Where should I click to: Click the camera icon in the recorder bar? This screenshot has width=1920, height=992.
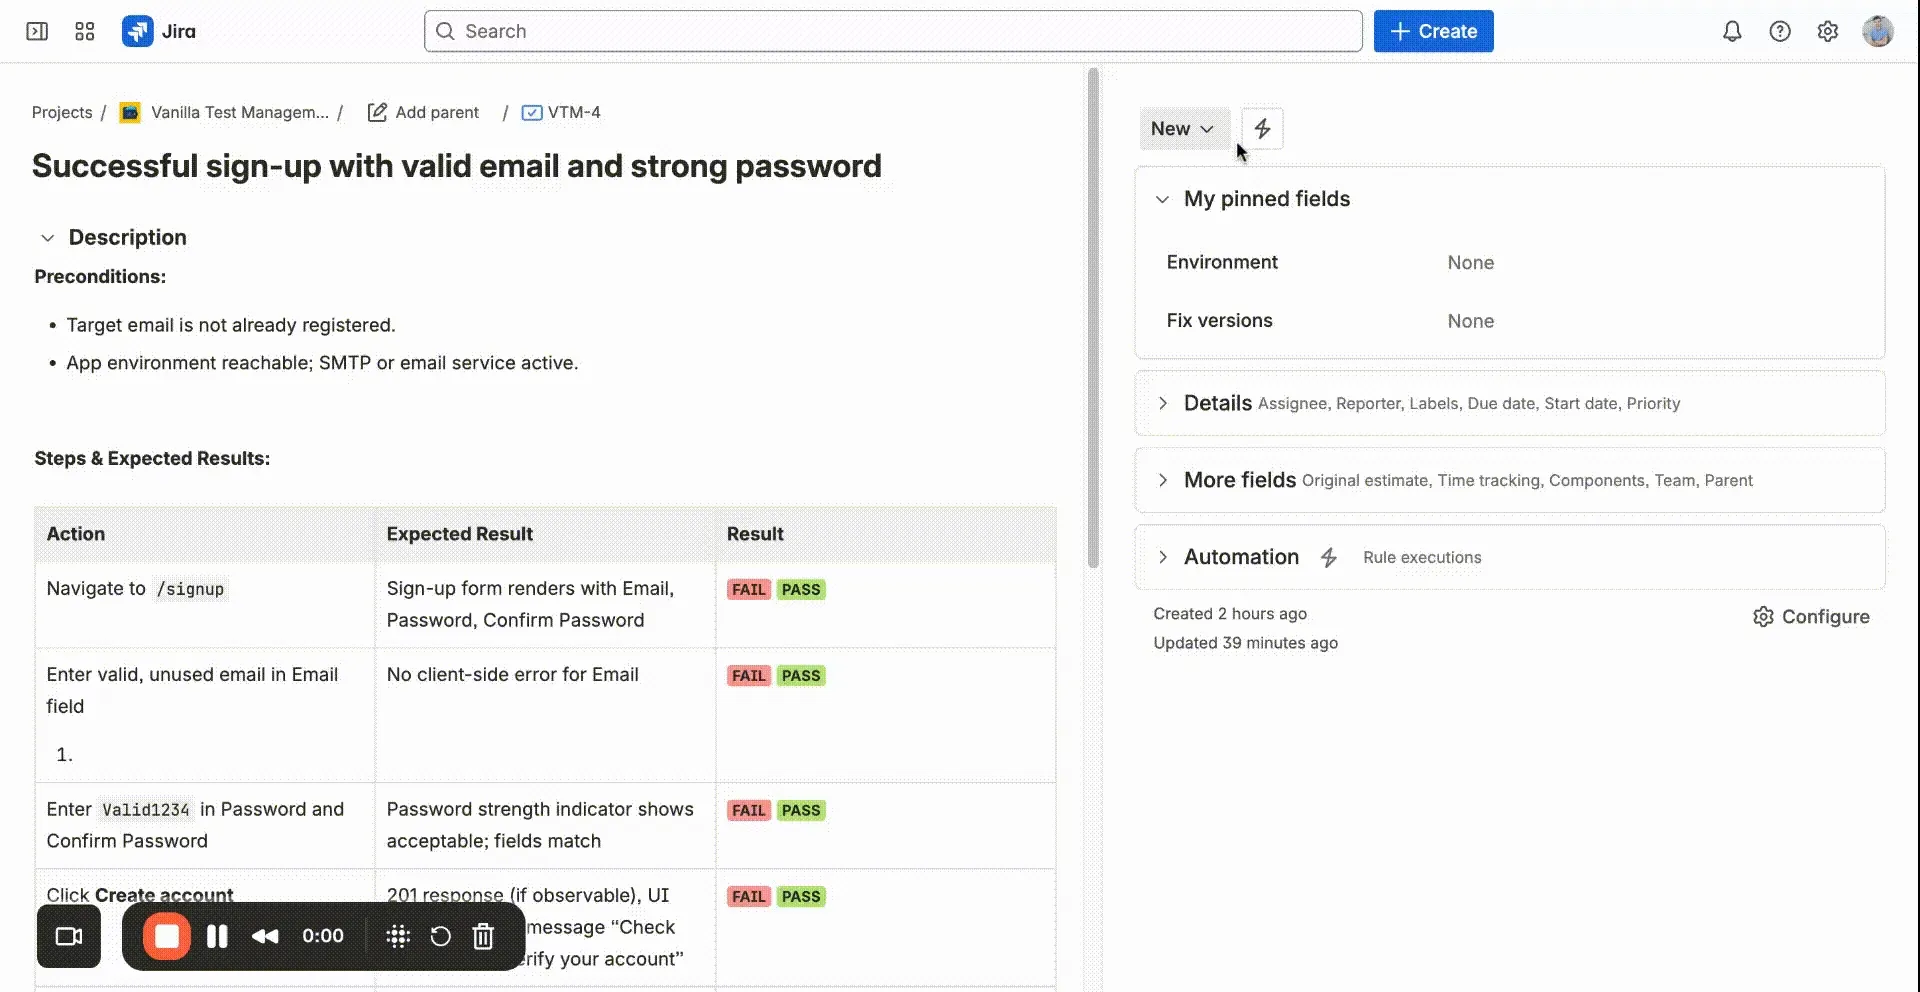point(68,936)
